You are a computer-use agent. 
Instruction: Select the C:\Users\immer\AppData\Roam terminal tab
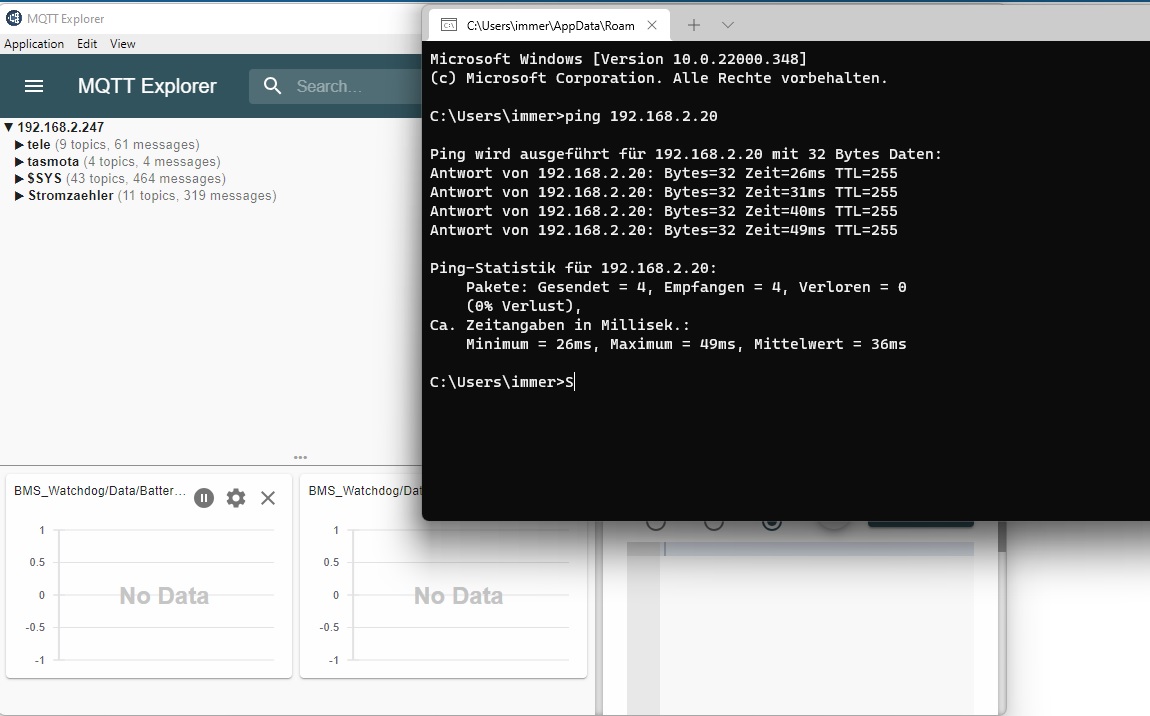(x=550, y=25)
